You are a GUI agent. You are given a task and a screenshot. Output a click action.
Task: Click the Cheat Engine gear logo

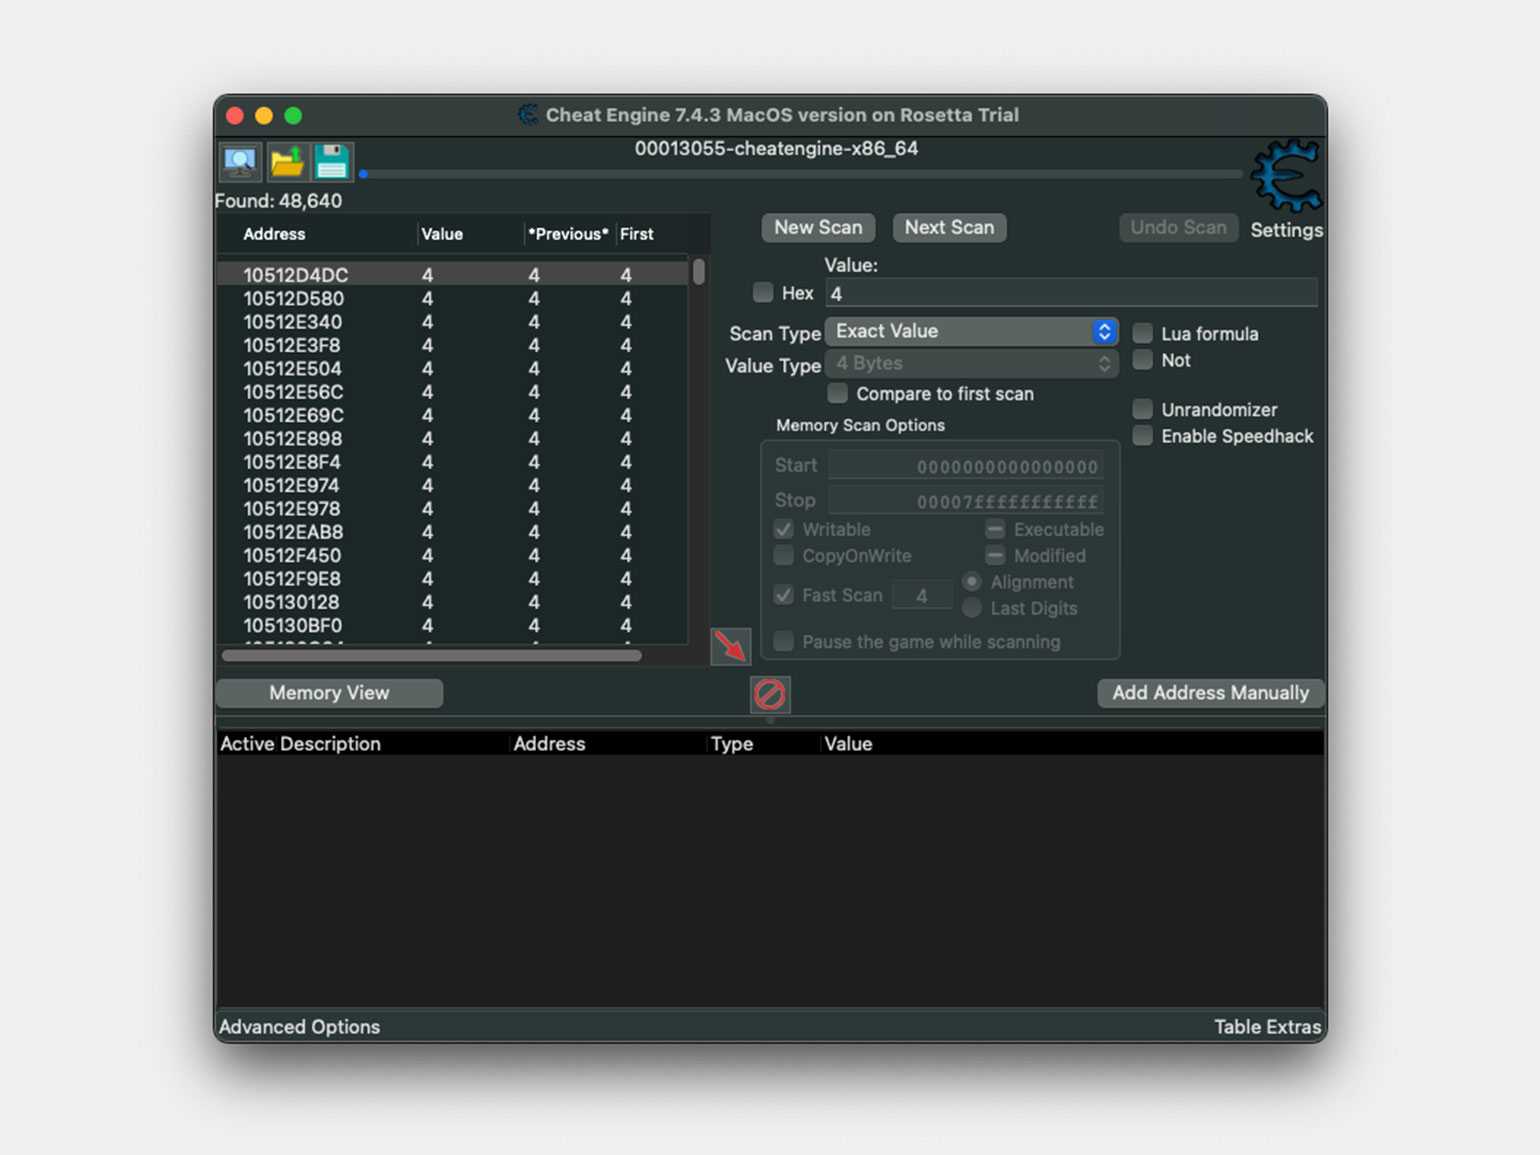(1286, 176)
